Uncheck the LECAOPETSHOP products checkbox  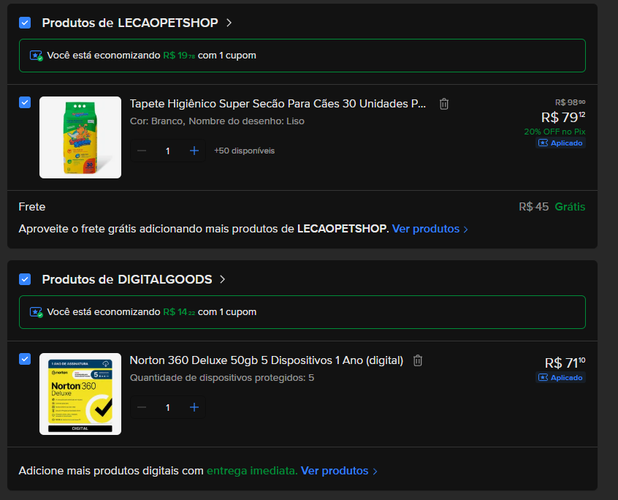(x=25, y=23)
